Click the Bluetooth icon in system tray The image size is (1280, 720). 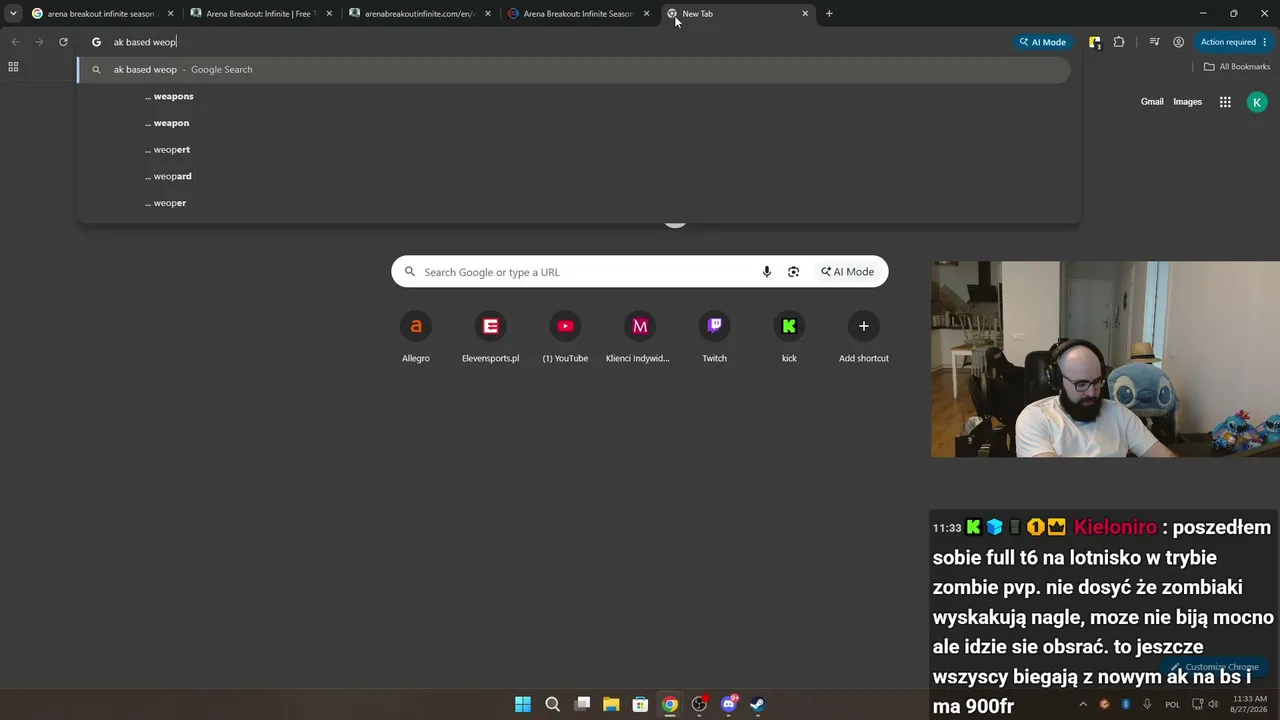click(x=1125, y=704)
